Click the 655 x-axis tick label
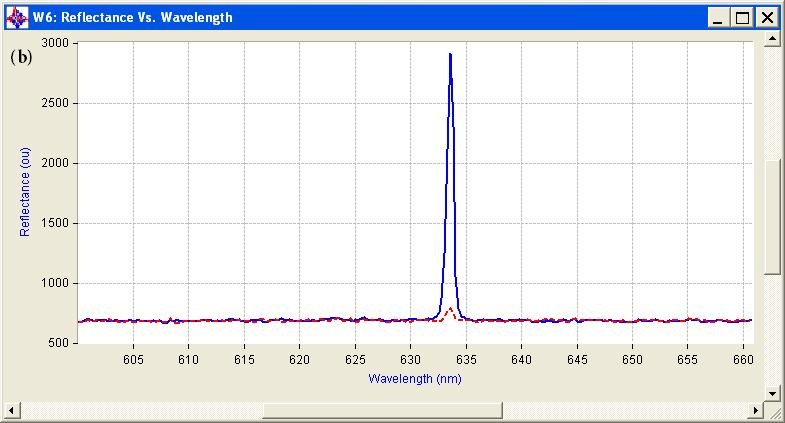This screenshot has height=423, width=785. 687,359
